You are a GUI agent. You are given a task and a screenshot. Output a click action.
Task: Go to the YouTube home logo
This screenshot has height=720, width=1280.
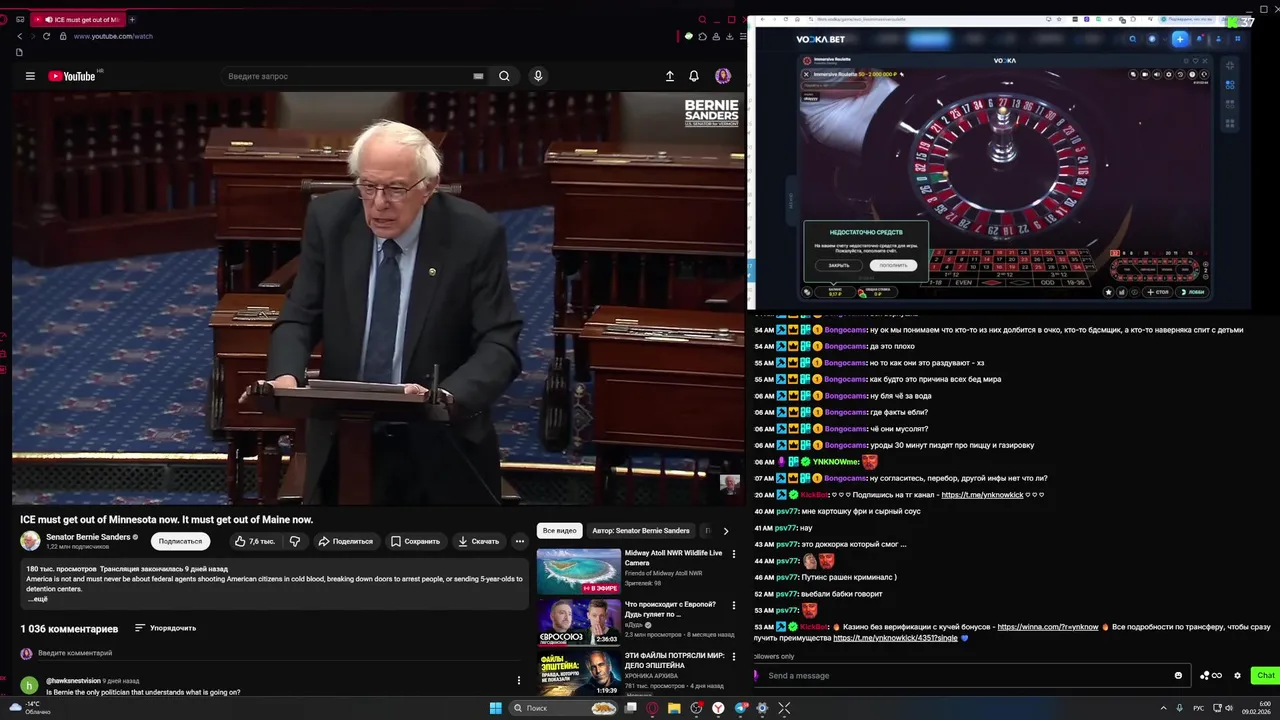(71, 76)
